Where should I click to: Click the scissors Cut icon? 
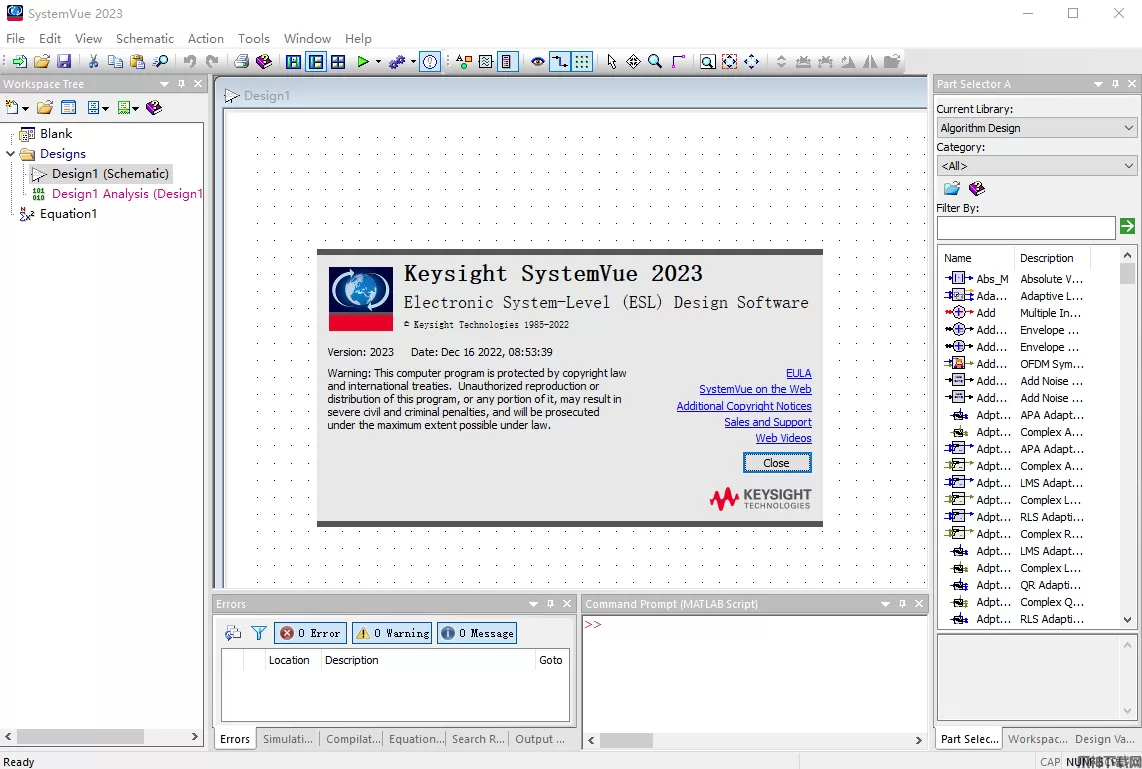tap(93, 62)
